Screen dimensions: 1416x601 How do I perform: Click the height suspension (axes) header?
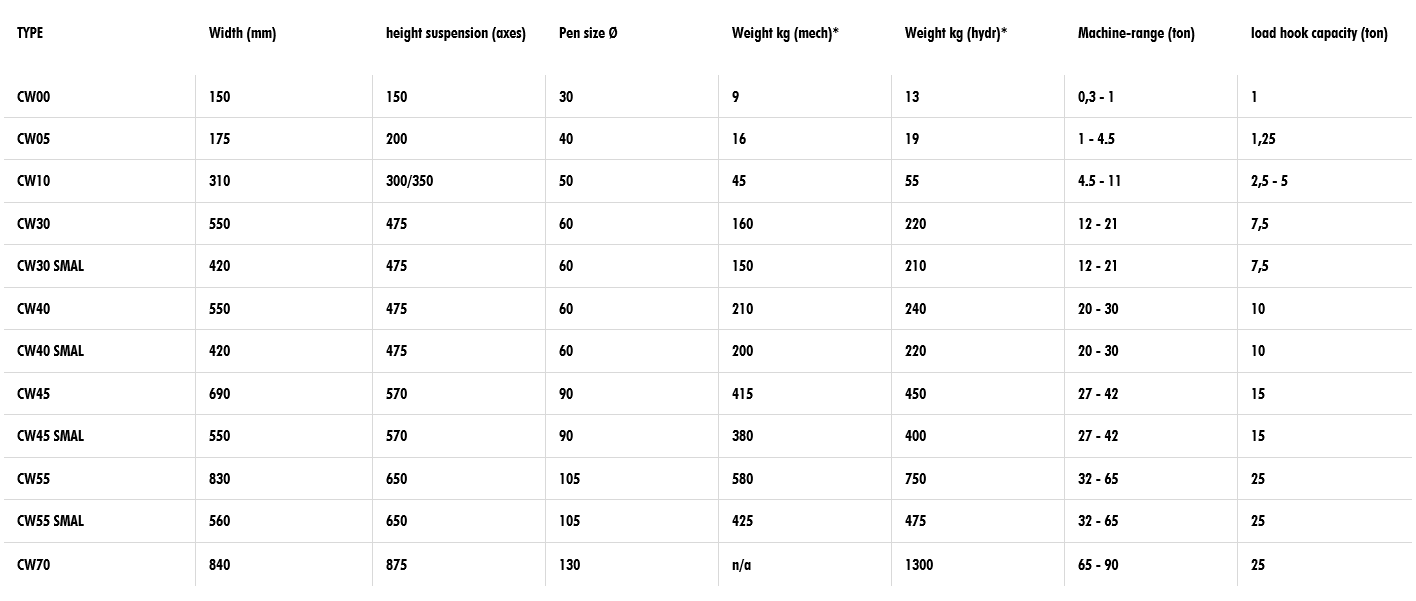click(x=456, y=33)
